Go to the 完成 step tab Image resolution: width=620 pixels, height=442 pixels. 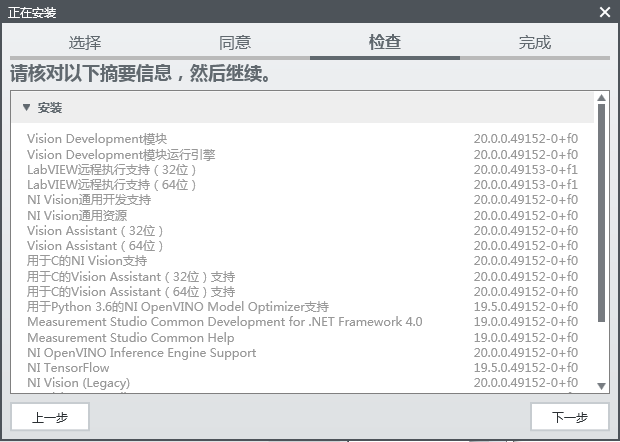(x=535, y=43)
